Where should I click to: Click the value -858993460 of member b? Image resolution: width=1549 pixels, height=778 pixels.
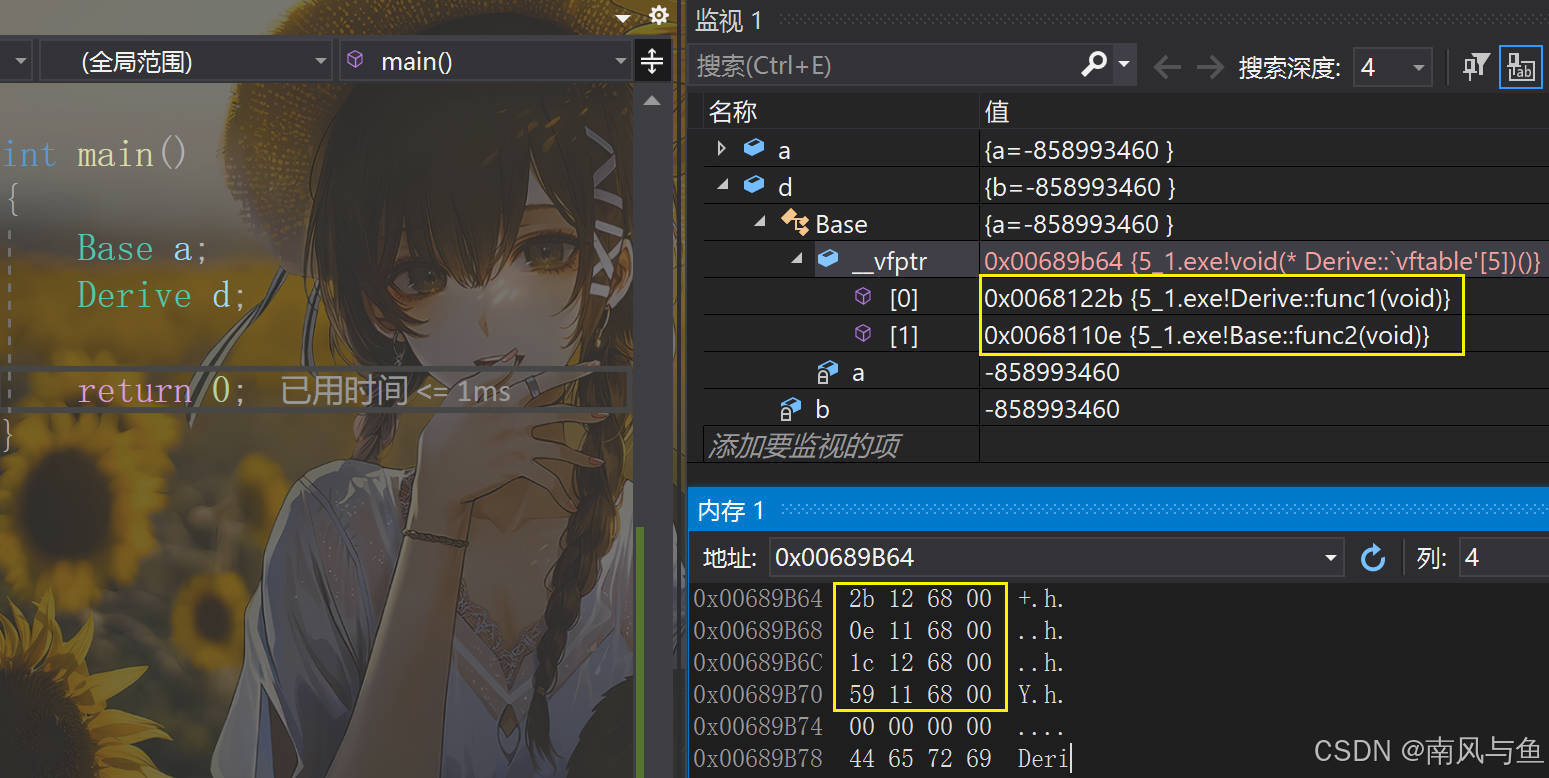click(x=1052, y=410)
